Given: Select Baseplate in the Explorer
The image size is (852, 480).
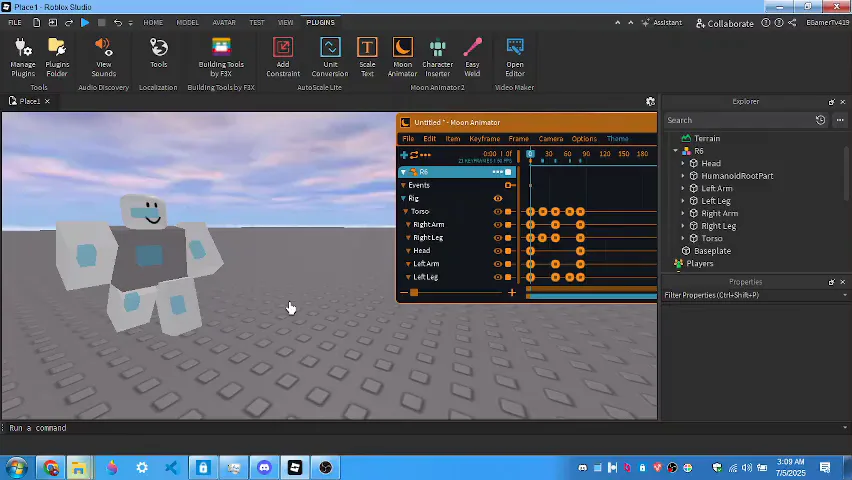Looking at the screenshot, I should [x=712, y=251].
